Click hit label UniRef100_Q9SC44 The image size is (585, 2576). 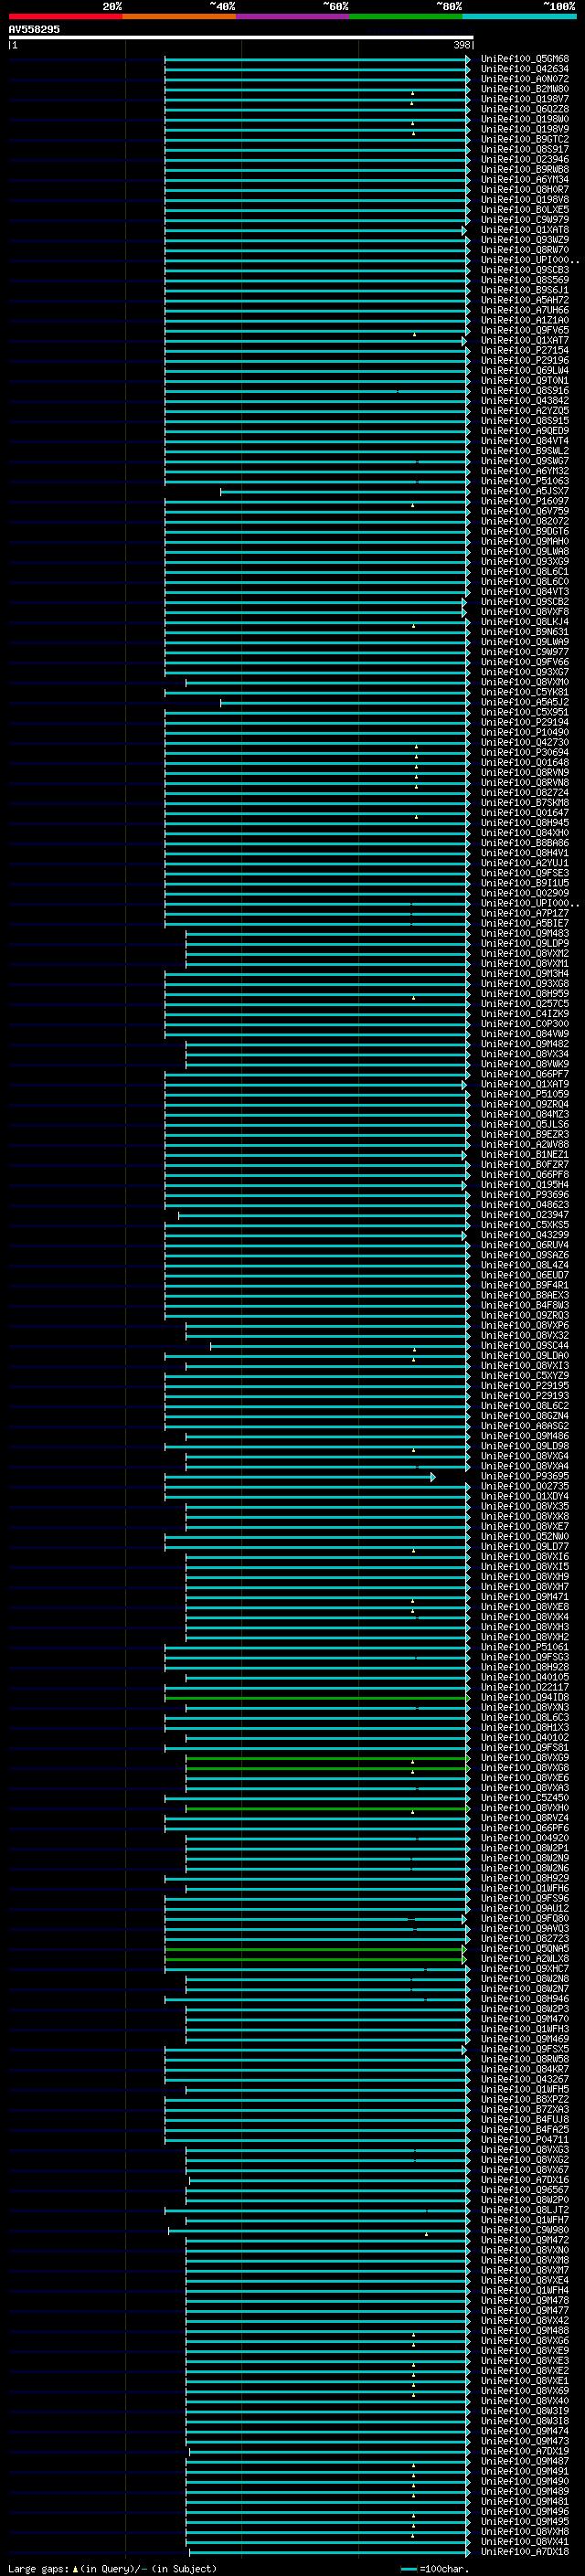(x=525, y=1346)
